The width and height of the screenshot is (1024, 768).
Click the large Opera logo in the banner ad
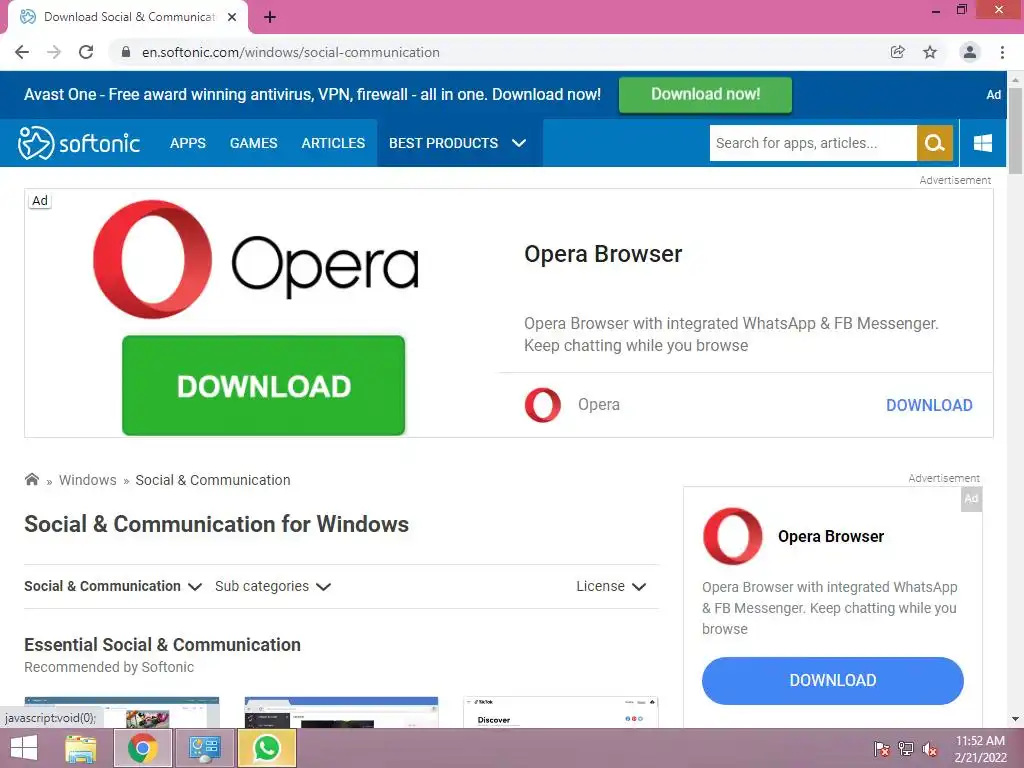click(256, 260)
